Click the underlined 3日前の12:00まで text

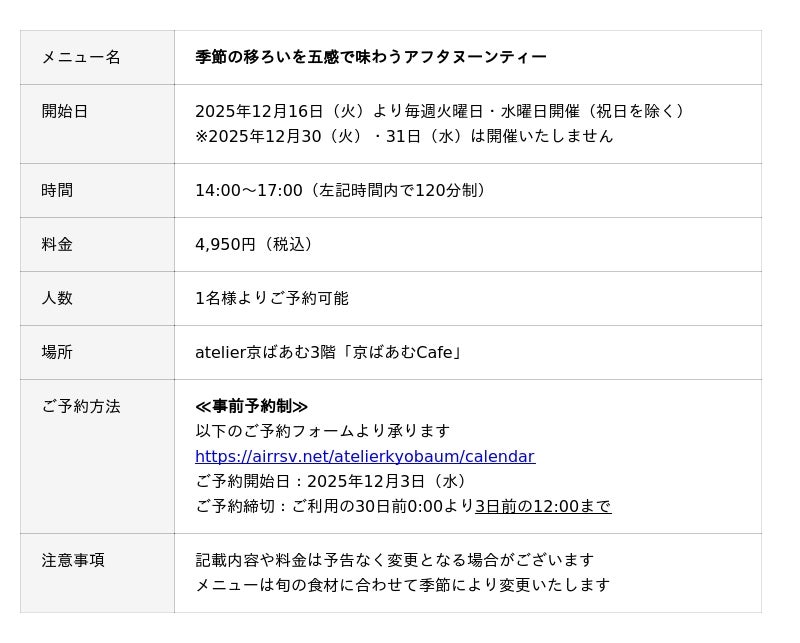[x=542, y=506]
